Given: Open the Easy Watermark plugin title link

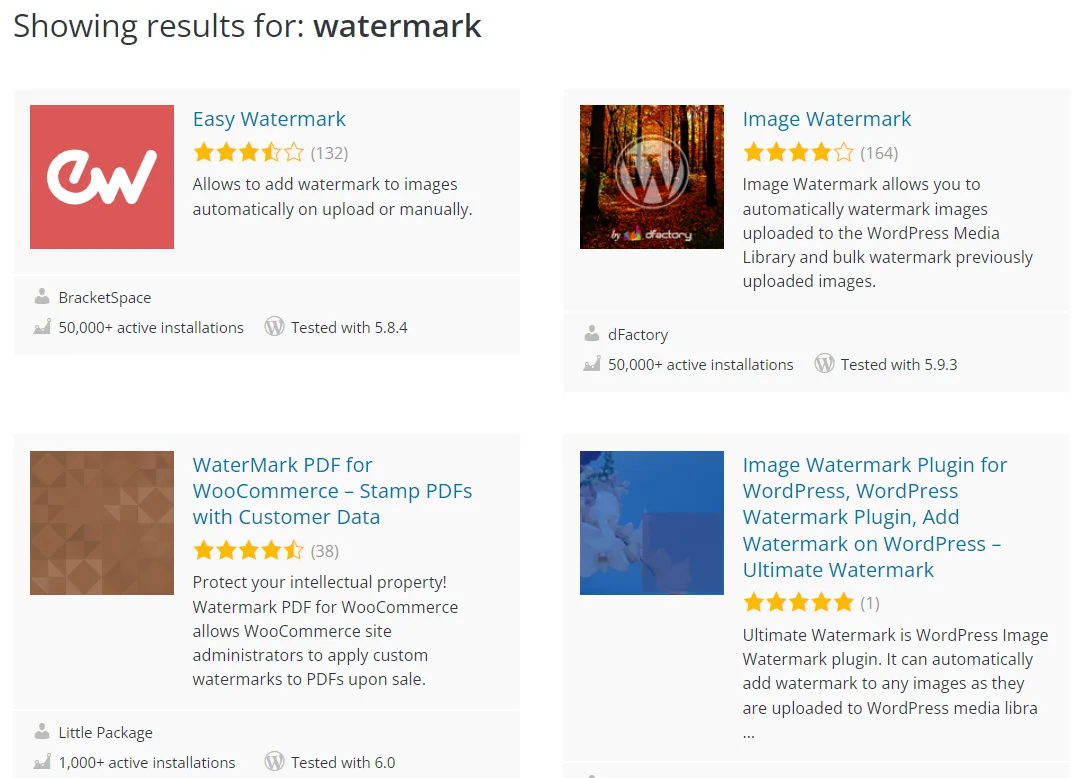Looking at the screenshot, I should (x=269, y=119).
